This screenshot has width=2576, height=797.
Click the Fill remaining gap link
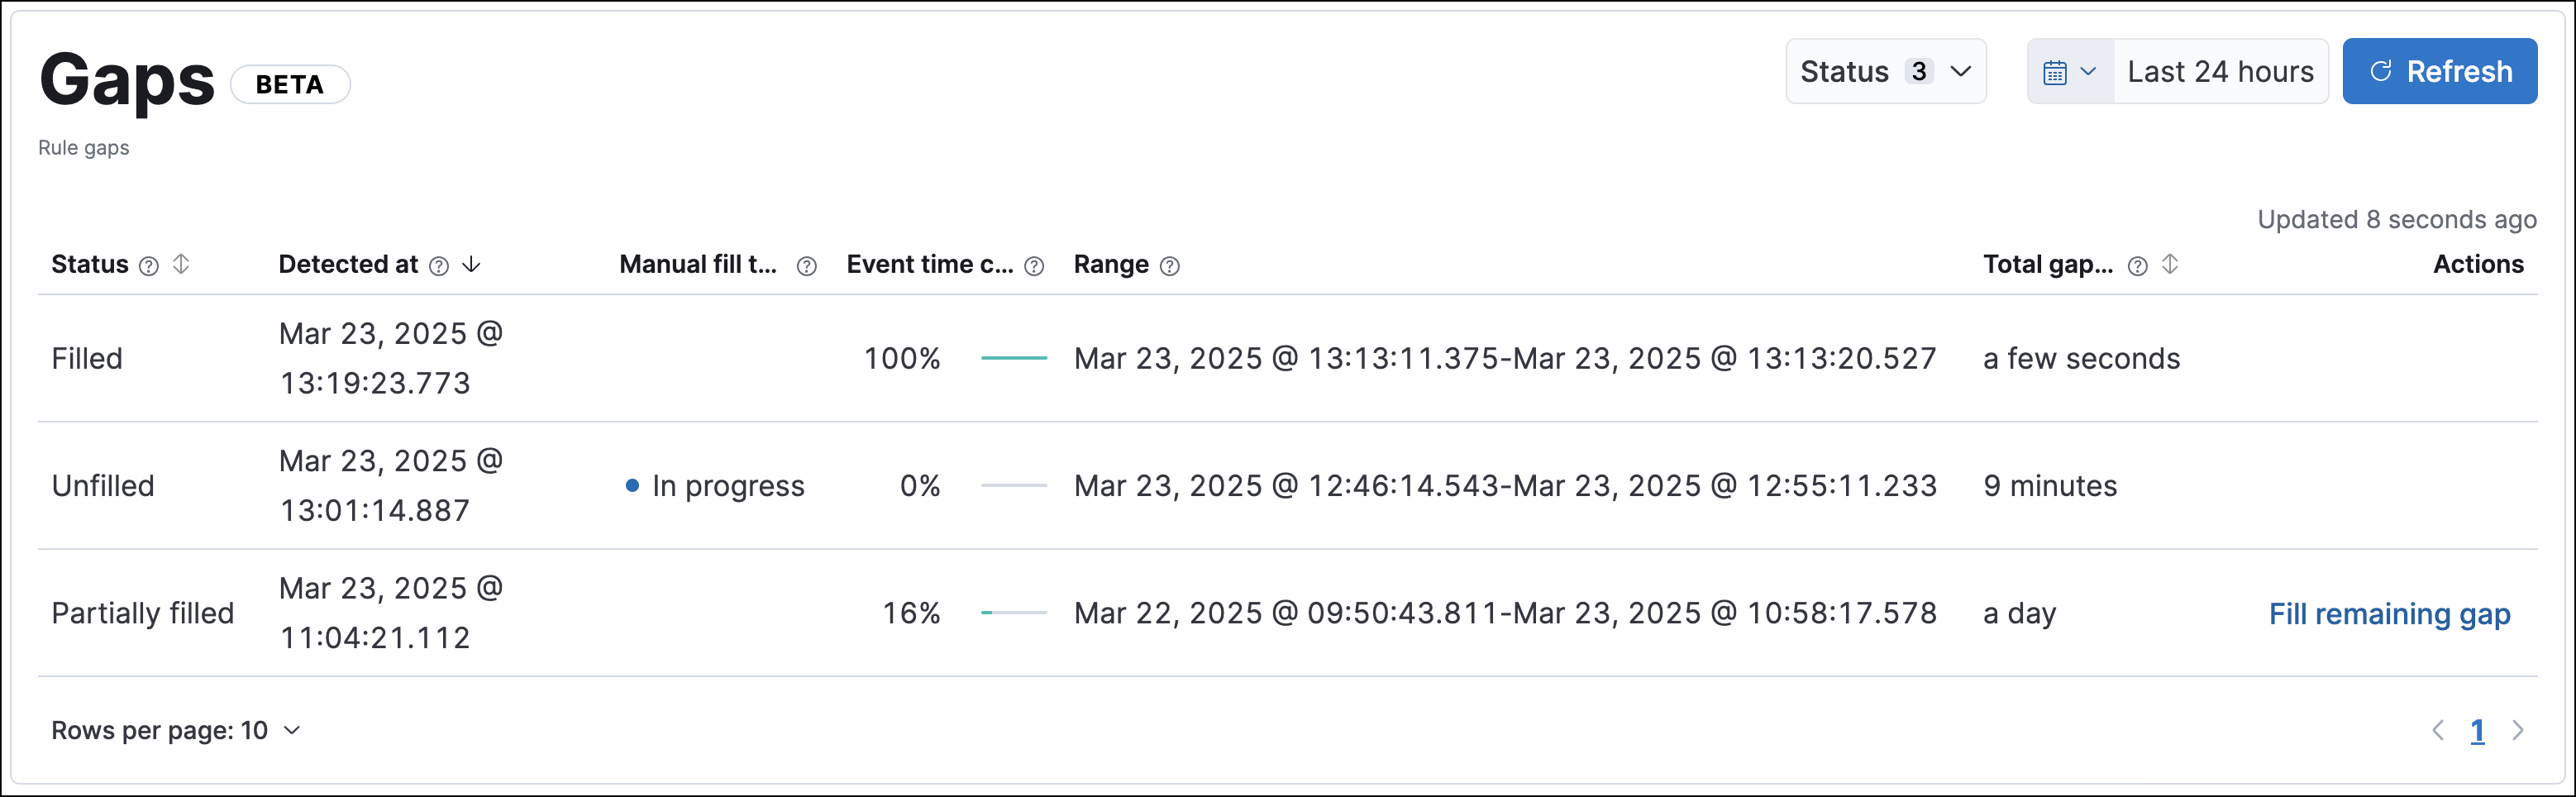tap(2390, 613)
